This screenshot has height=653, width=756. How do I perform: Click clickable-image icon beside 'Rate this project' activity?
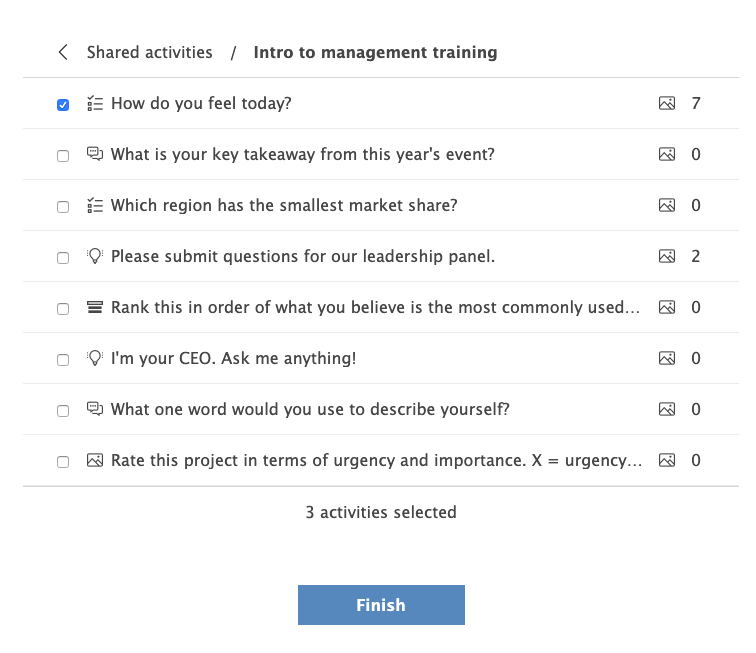(x=95, y=460)
